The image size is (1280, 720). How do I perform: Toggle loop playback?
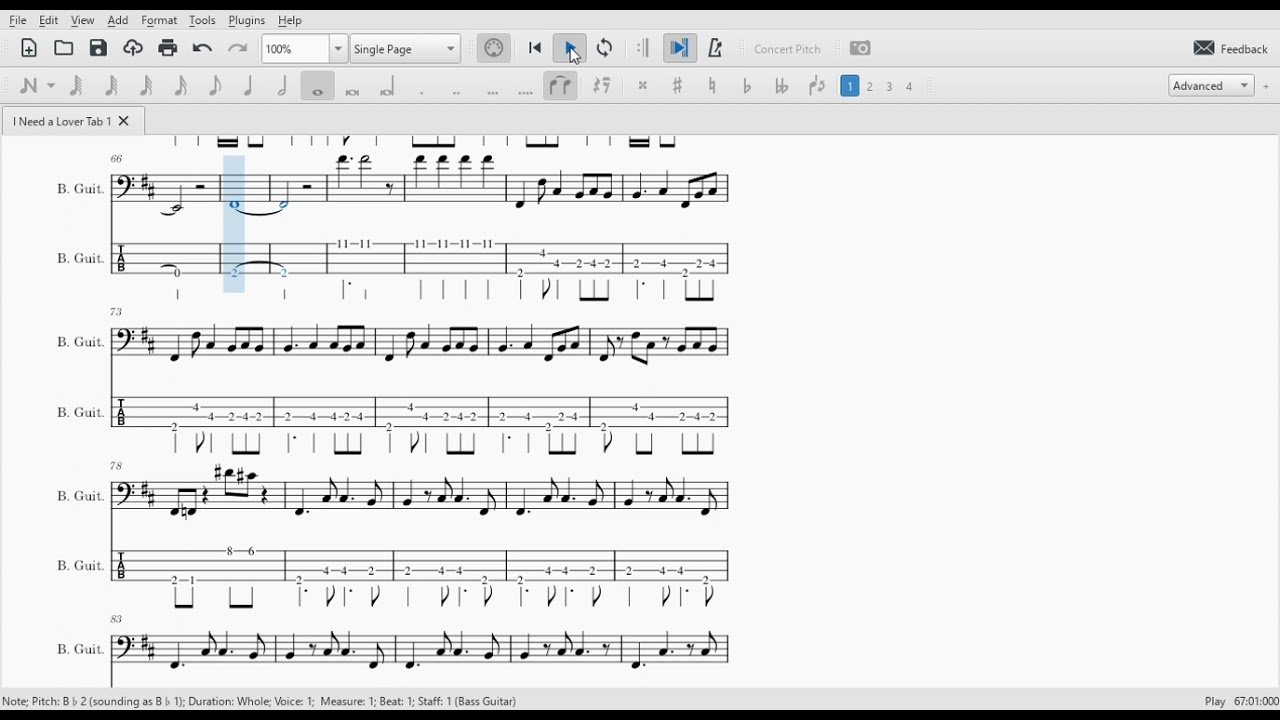(x=605, y=48)
